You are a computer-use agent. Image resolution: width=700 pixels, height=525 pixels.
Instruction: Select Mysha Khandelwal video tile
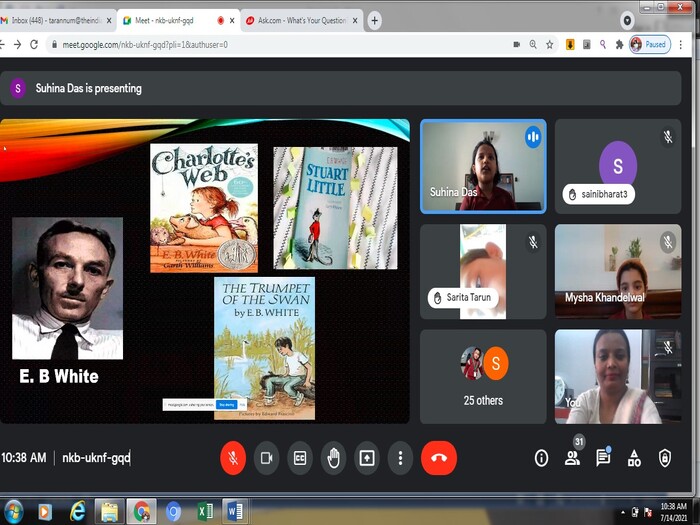click(x=618, y=271)
